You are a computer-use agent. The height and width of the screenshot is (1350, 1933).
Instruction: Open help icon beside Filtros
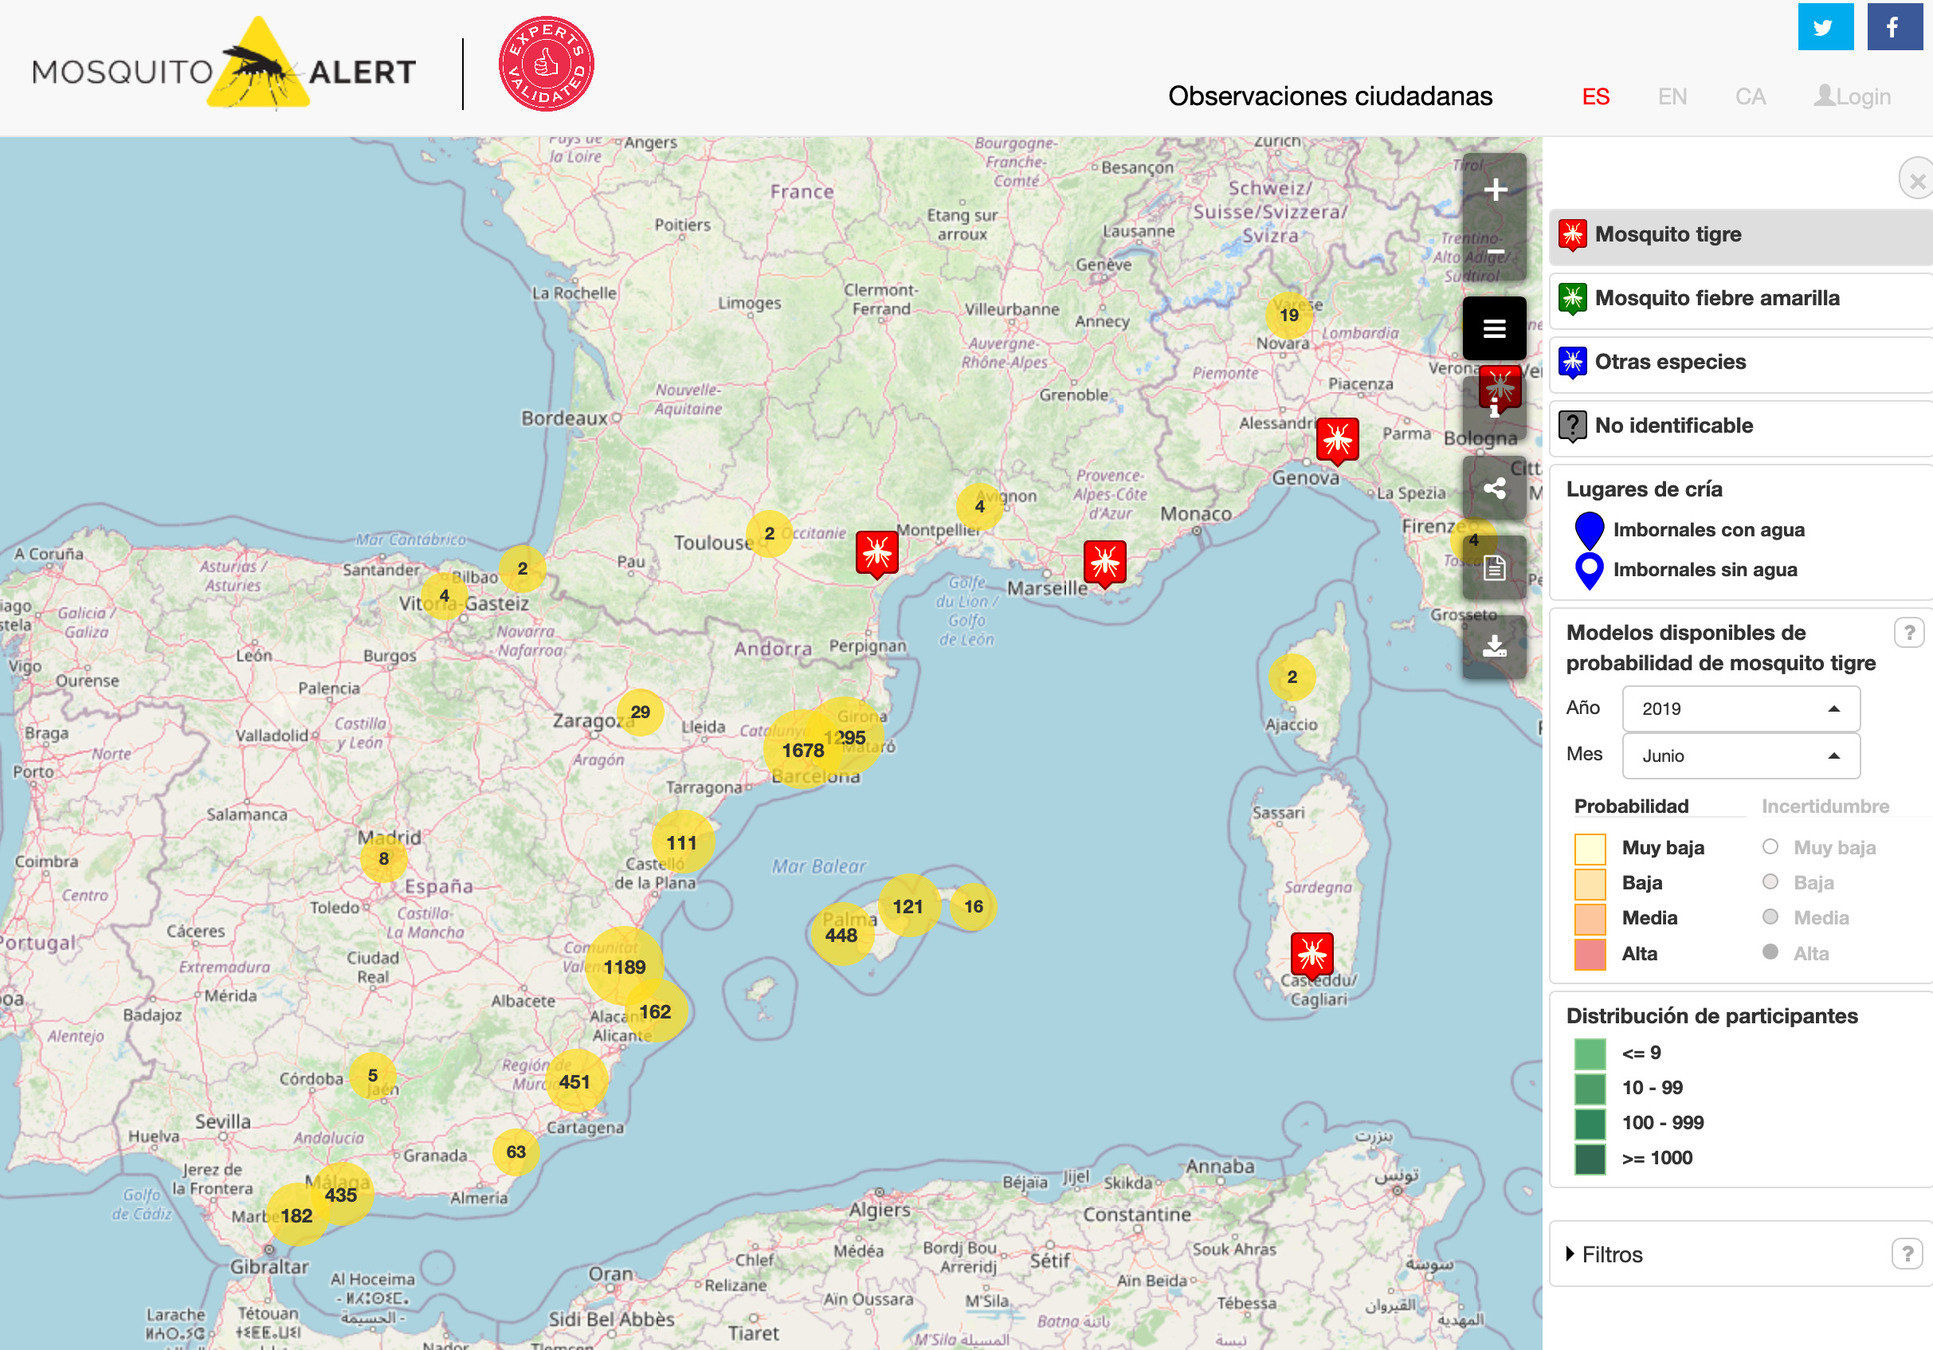[x=1906, y=1254]
